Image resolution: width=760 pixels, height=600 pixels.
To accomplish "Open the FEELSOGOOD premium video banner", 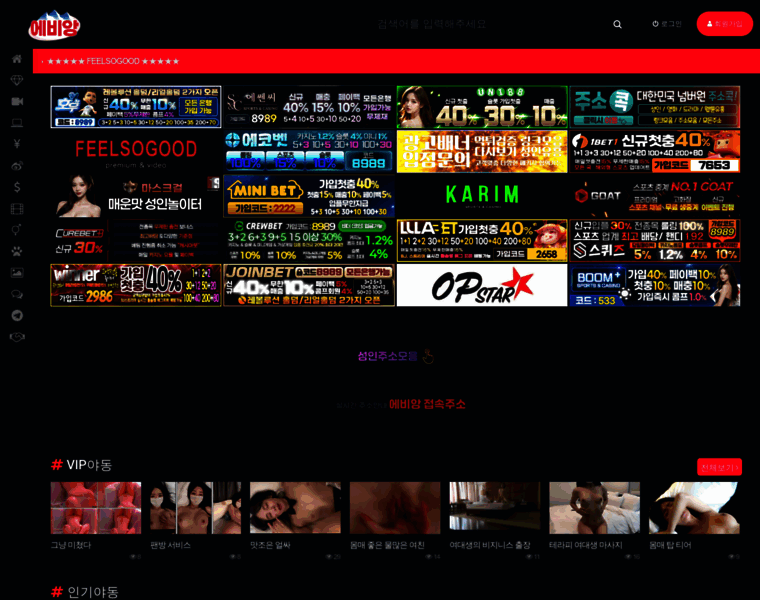I will coord(136,152).
